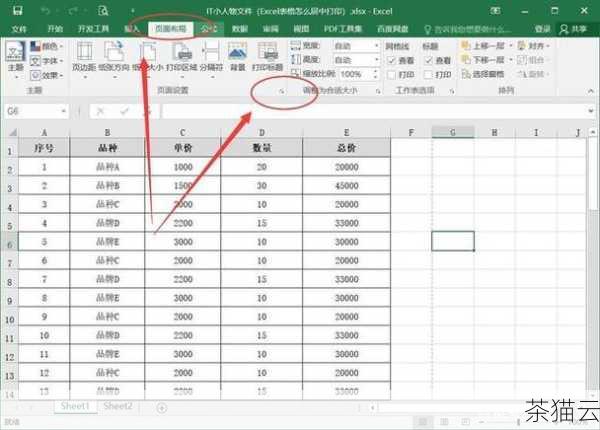Select the Sheet2 worksheet tab
The height and width of the screenshot is (430, 600).
pyautogui.click(x=118, y=406)
